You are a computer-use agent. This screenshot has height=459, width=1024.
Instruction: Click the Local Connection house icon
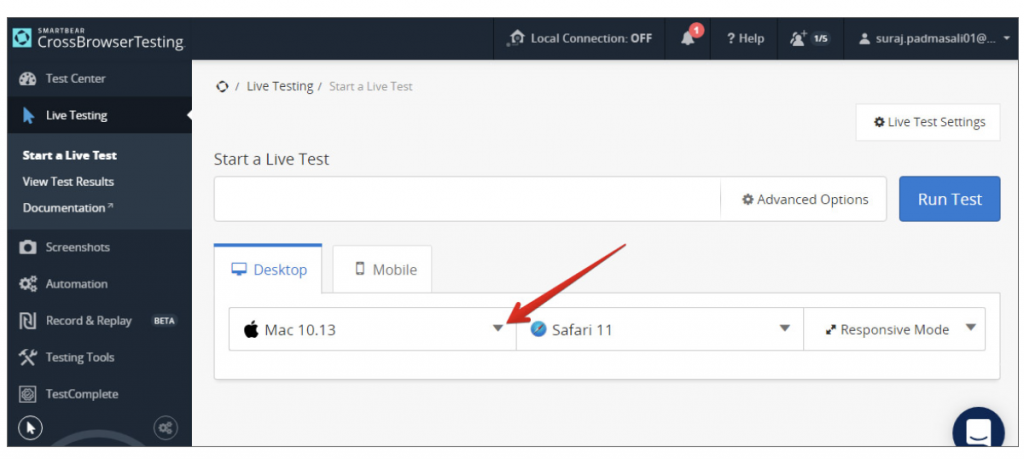[x=516, y=39]
